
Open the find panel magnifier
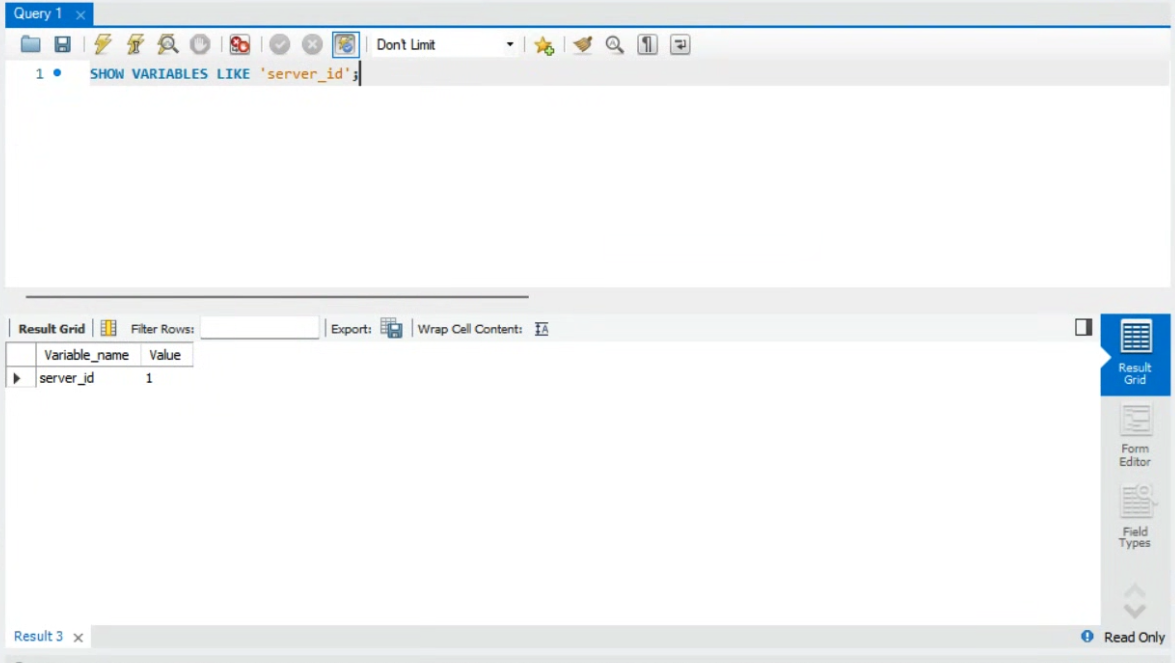614,44
